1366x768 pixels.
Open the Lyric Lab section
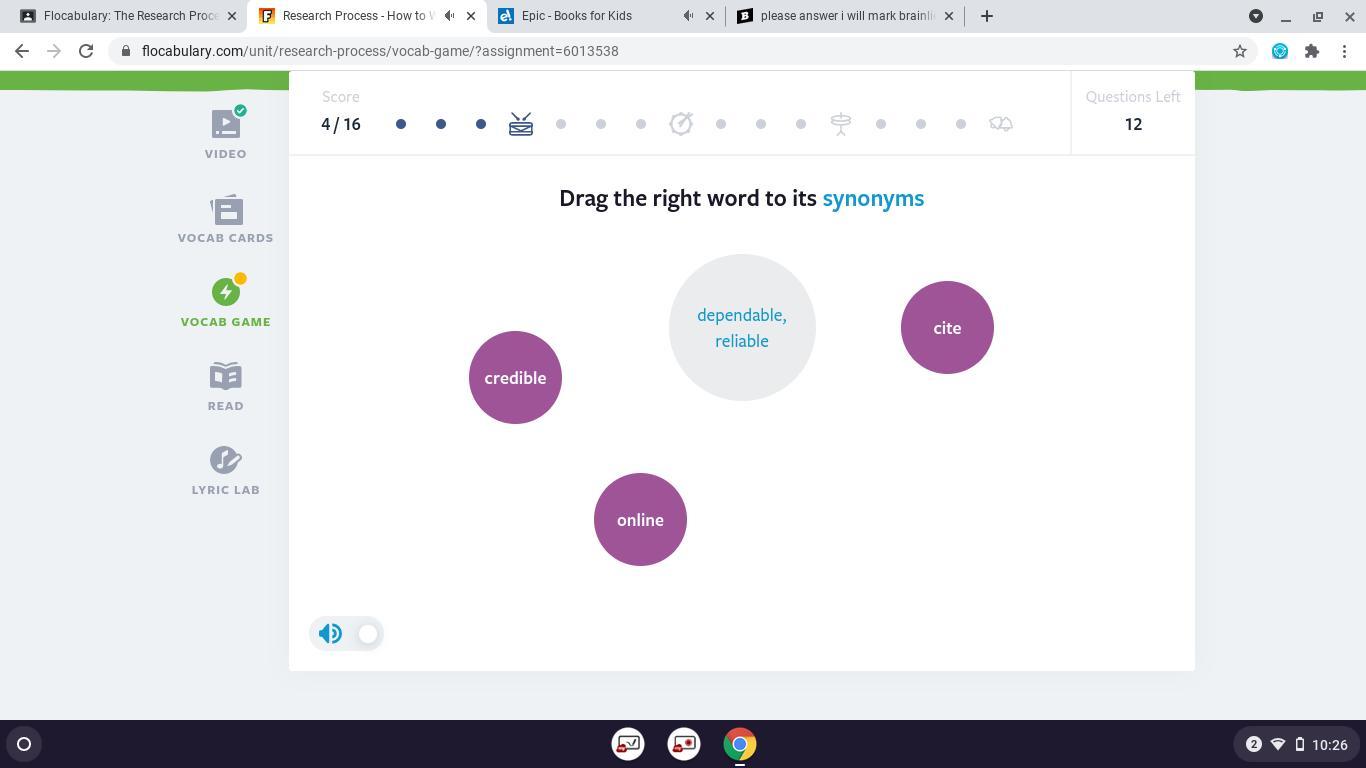tap(225, 471)
